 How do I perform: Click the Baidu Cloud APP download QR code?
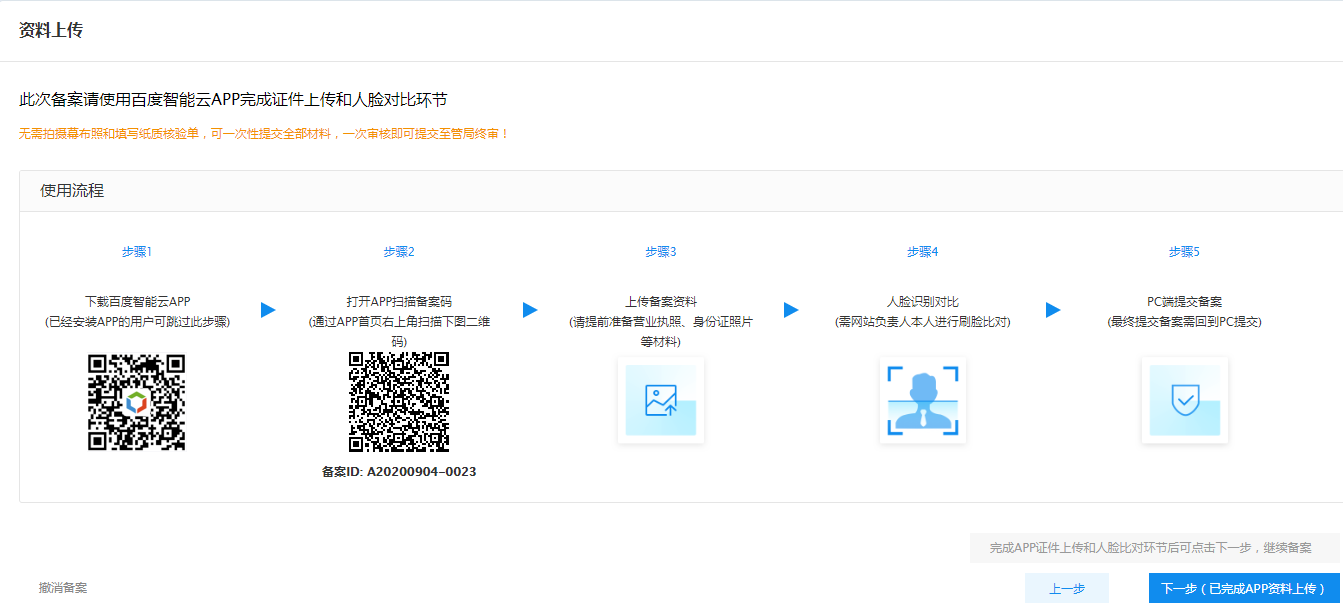click(137, 402)
